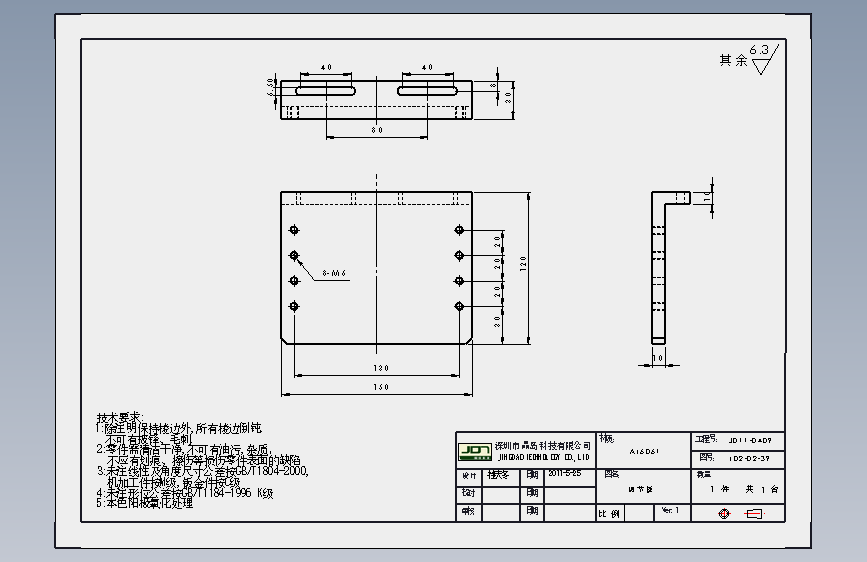
Task: Click the truncated cone projection symbol in title block
Action: (x=754, y=514)
